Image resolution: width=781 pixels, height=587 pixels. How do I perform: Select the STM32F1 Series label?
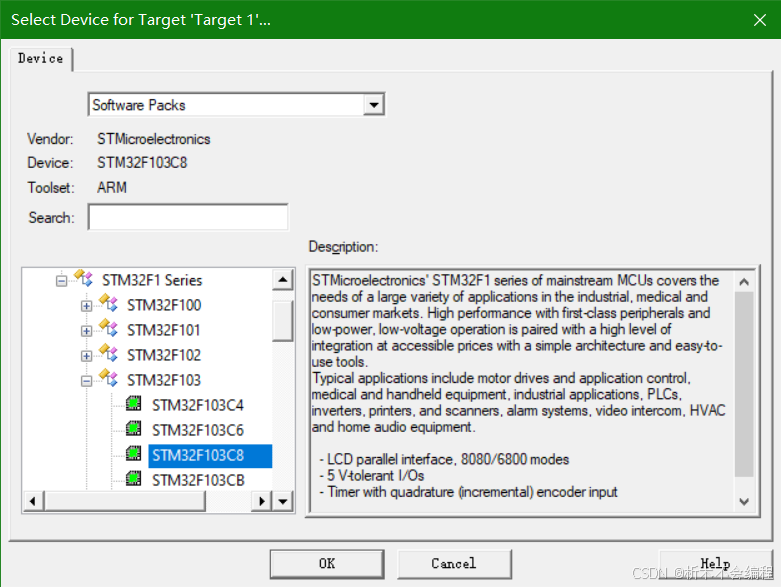(x=152, y=280)
